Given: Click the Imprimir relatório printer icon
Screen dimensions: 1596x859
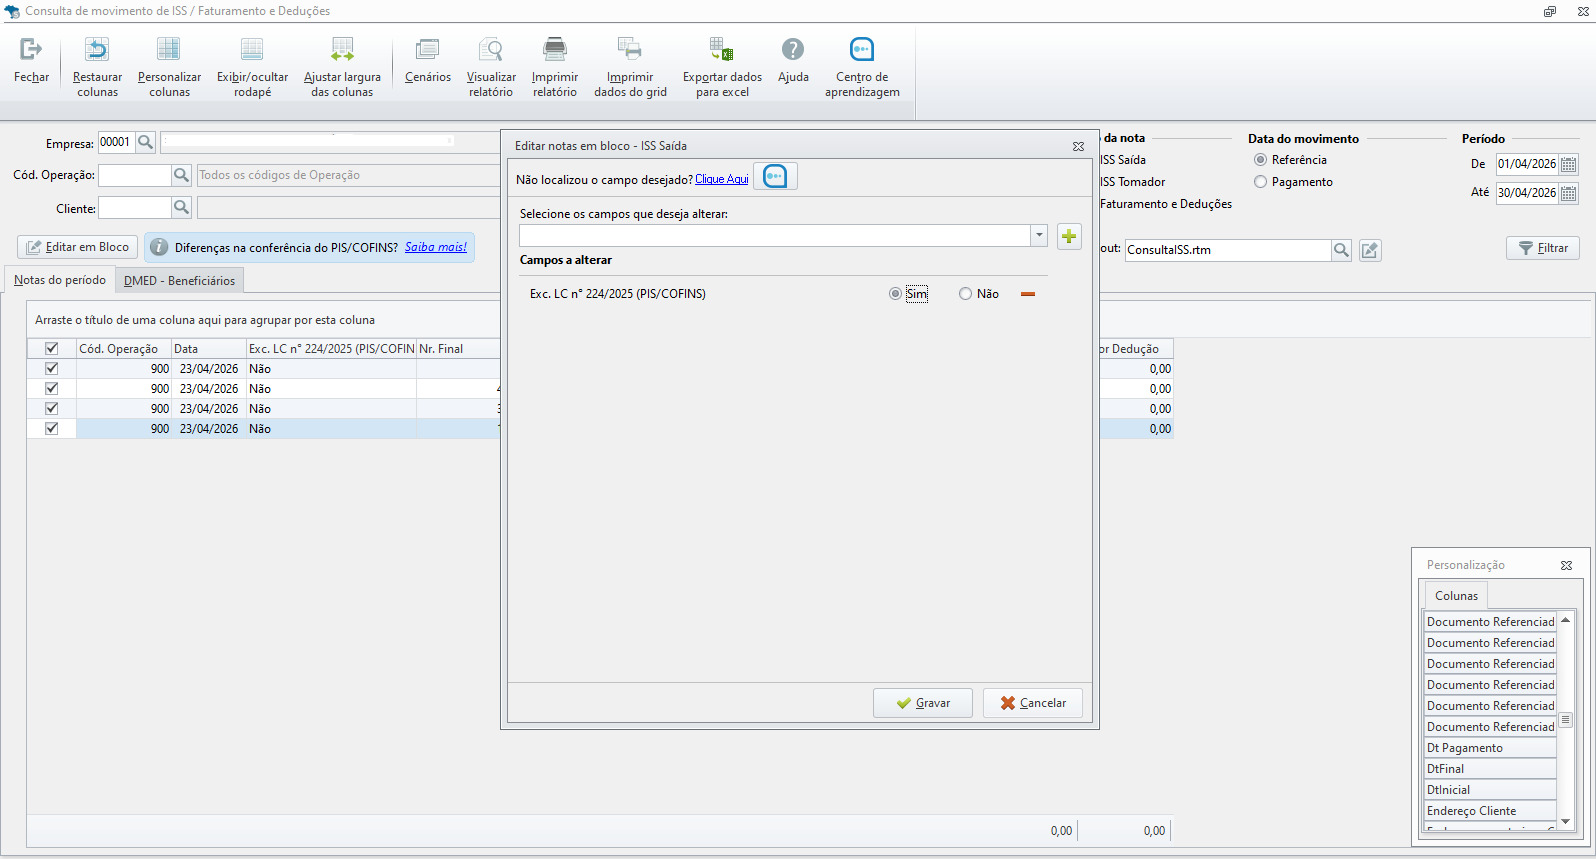Looking at the screenshot, I should tap(555, 49).
